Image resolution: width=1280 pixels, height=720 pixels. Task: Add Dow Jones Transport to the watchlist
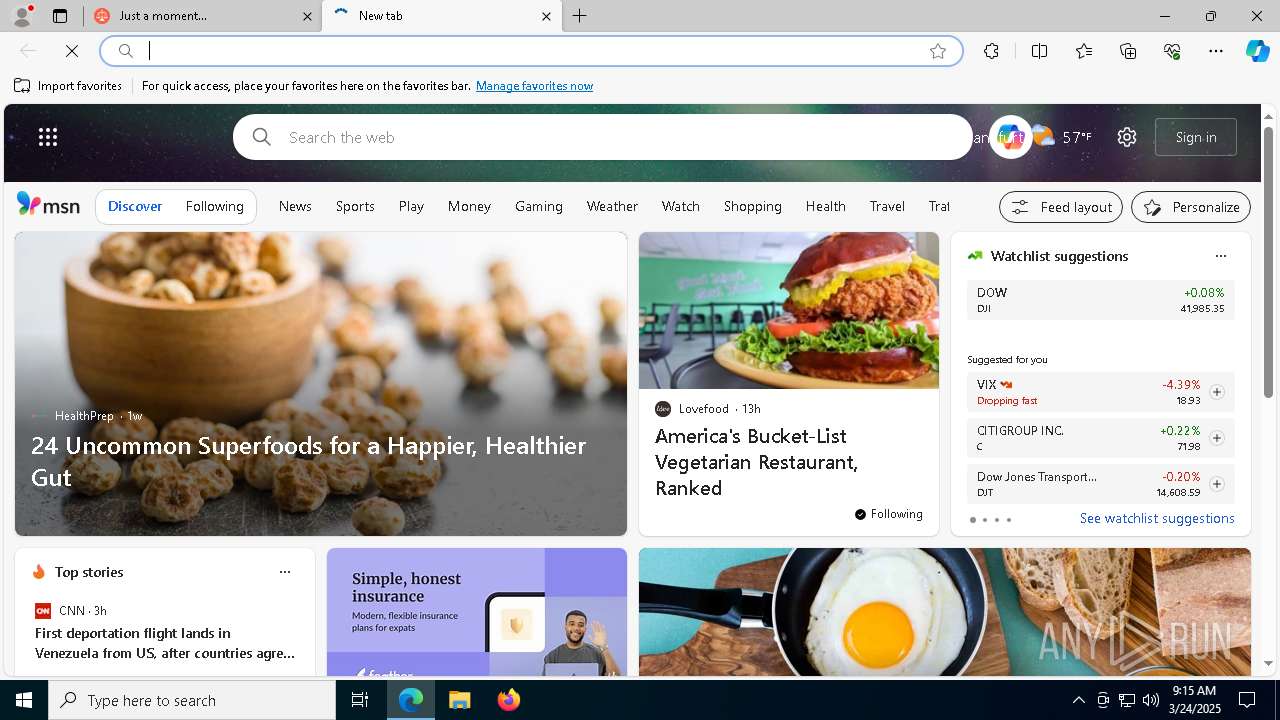[1217, 484]
